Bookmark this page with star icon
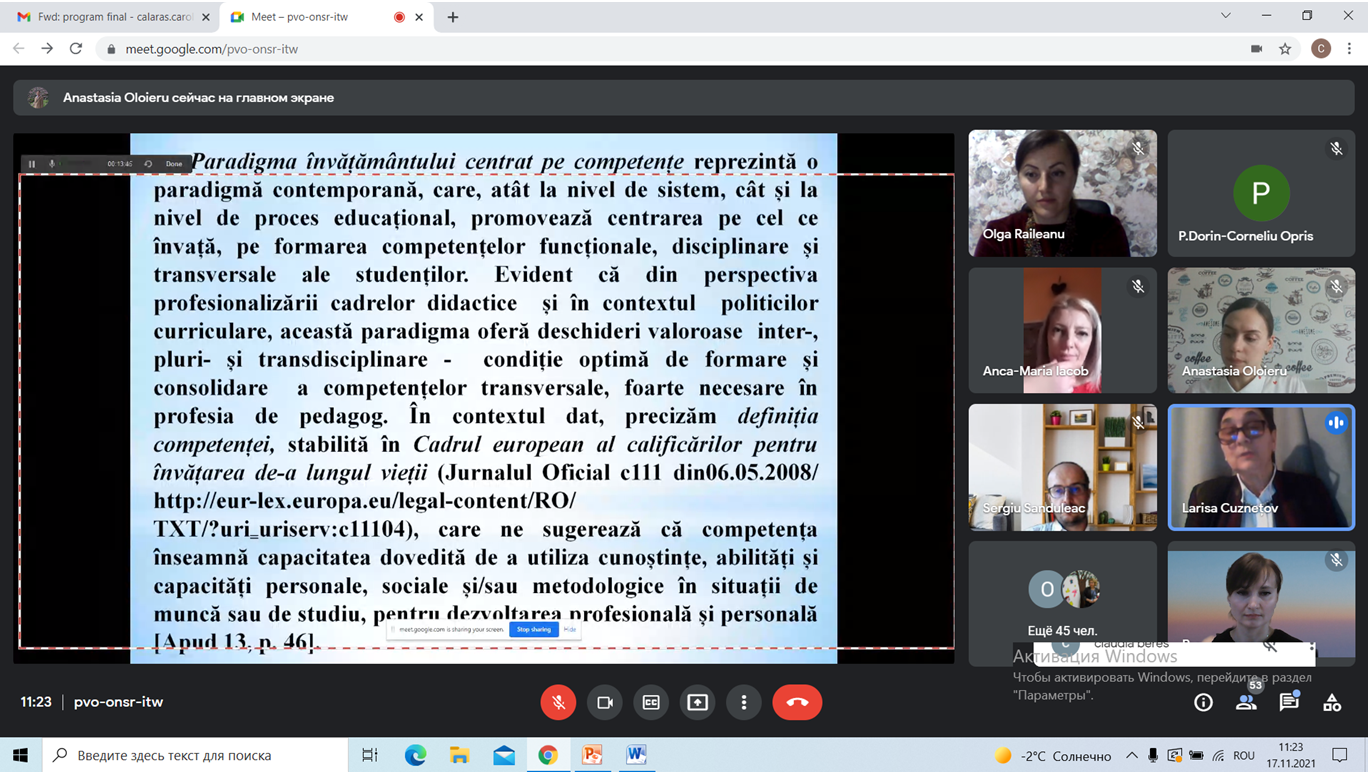 tap(1285, 49)
